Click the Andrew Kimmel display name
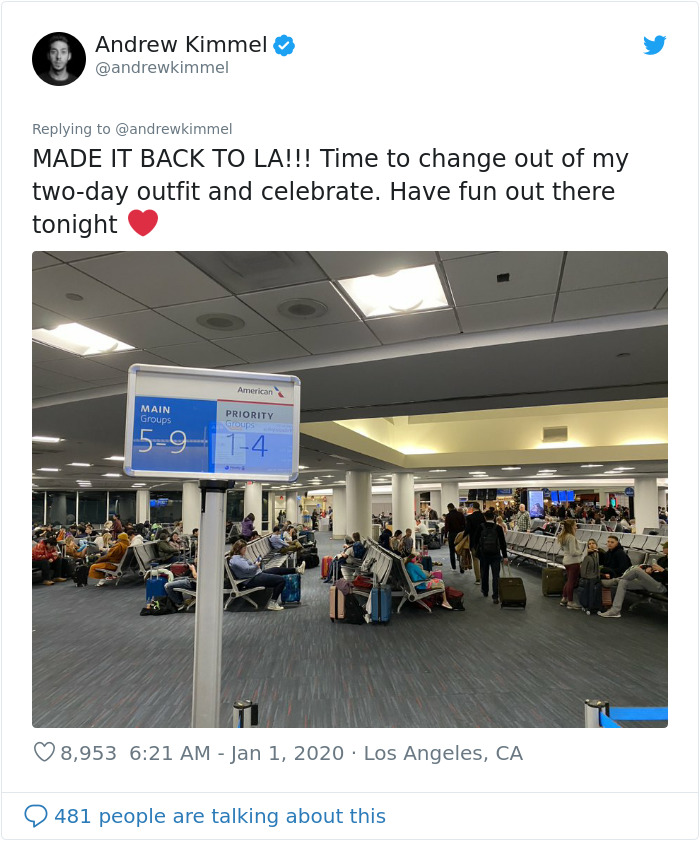Image resolution: width=700 pixels, height=841 pixels. [x=184, y=44]
